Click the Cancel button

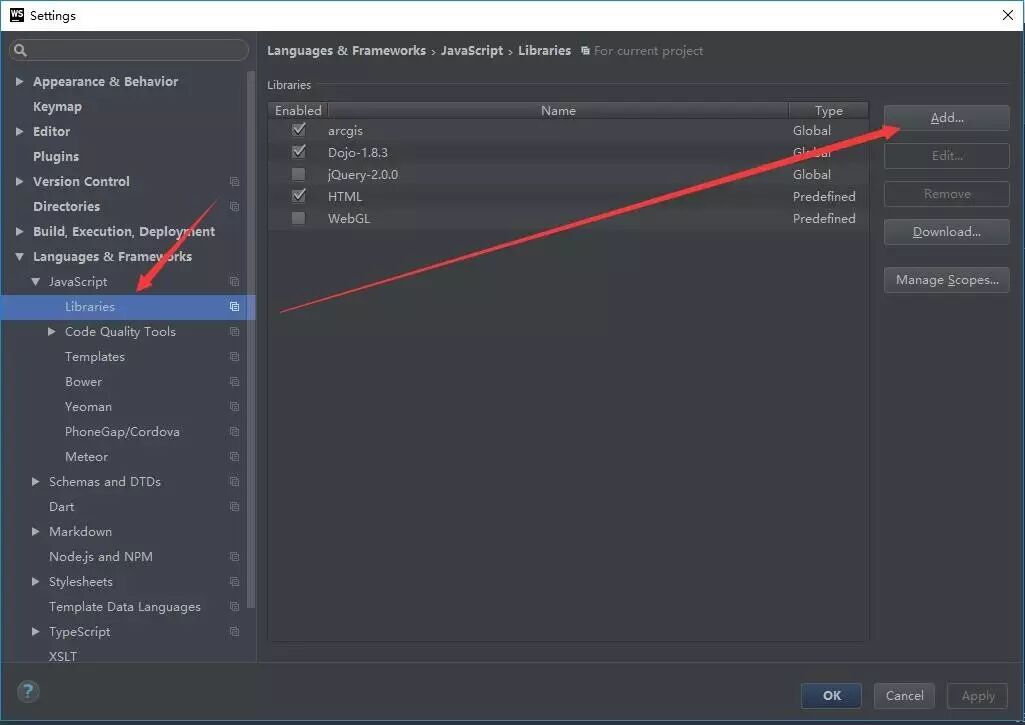click(x=905, y=696)
